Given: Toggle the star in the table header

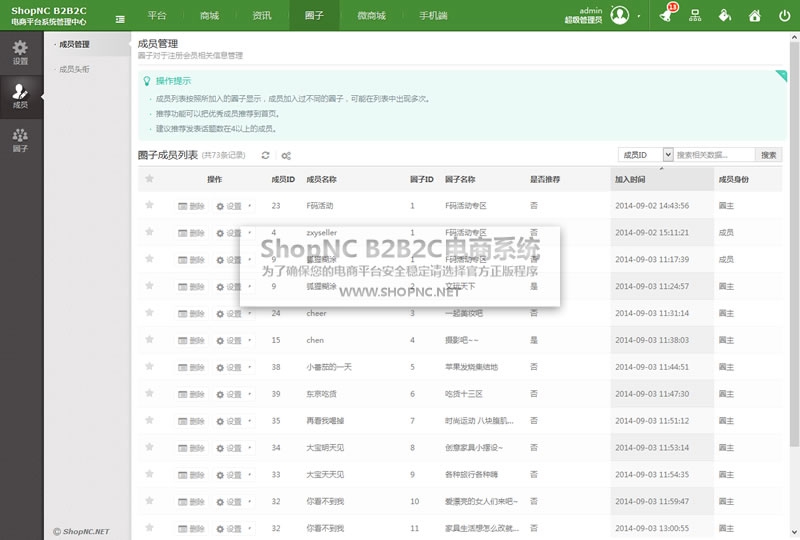Looking at the screenshot, I should [x=149, y=179].
